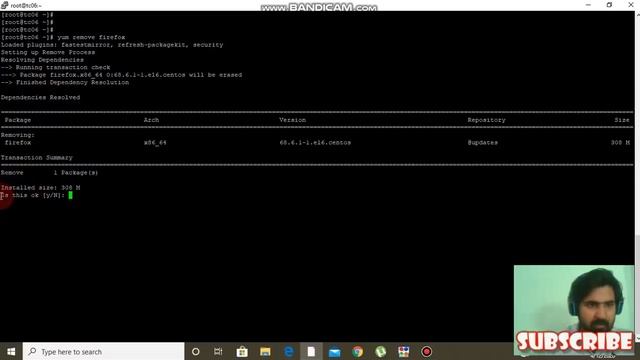
Task: Open the colorful squares taskbar app icon
Action: [x=404, y=351]
